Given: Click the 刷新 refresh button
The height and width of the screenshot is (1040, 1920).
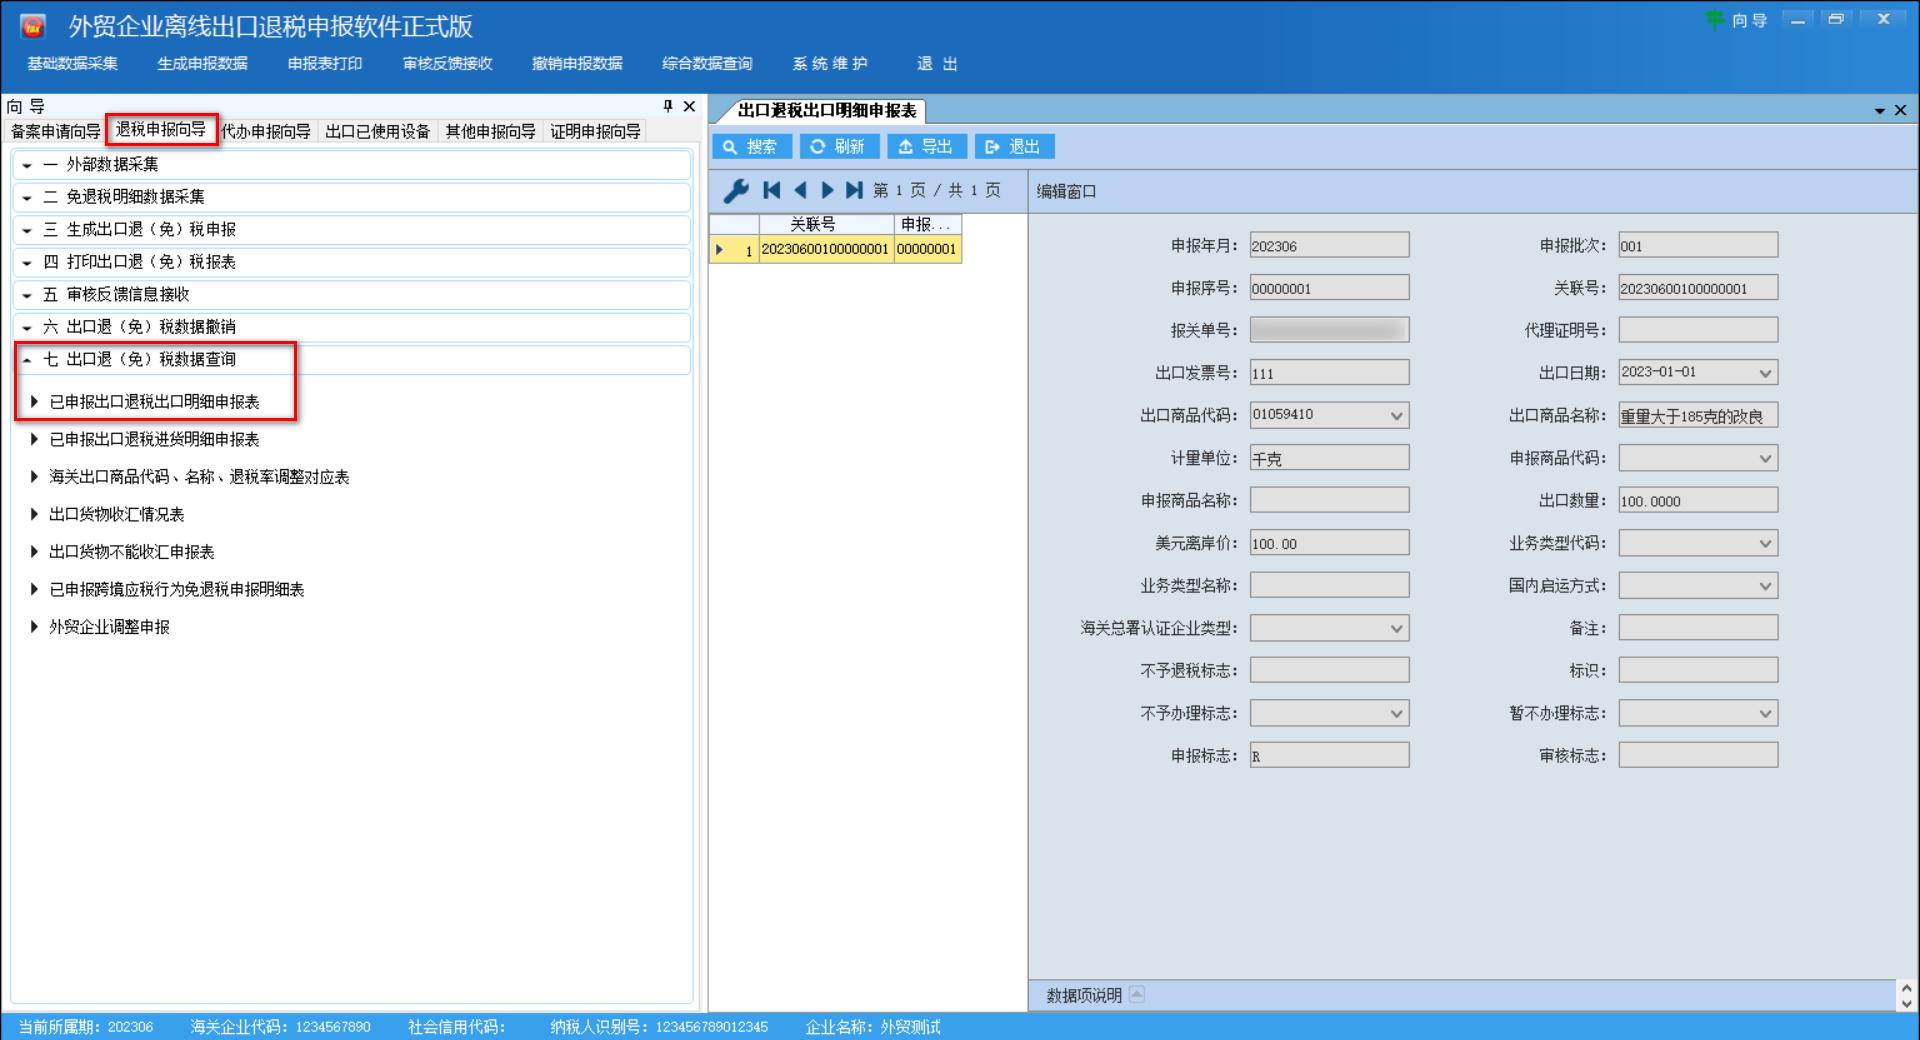Looking at the screenshot, I should pyautogui.click(x=838, y=147).
